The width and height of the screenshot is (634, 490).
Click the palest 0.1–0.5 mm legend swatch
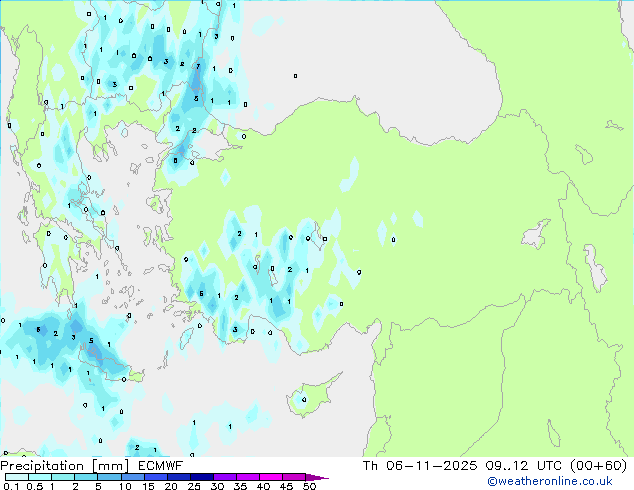[x=17, y=477]
